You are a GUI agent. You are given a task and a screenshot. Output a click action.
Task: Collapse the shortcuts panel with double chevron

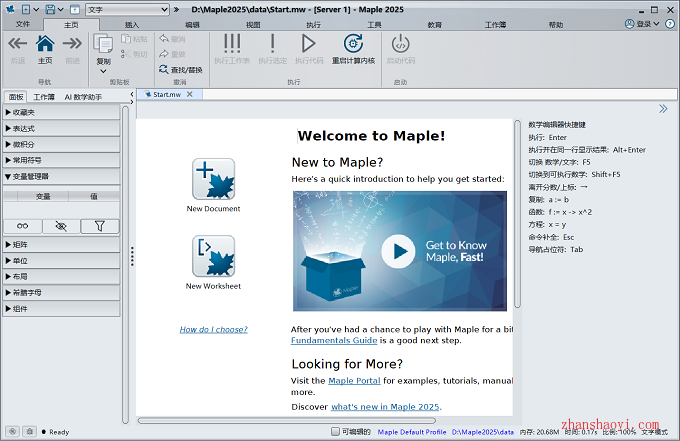point(663,108)
